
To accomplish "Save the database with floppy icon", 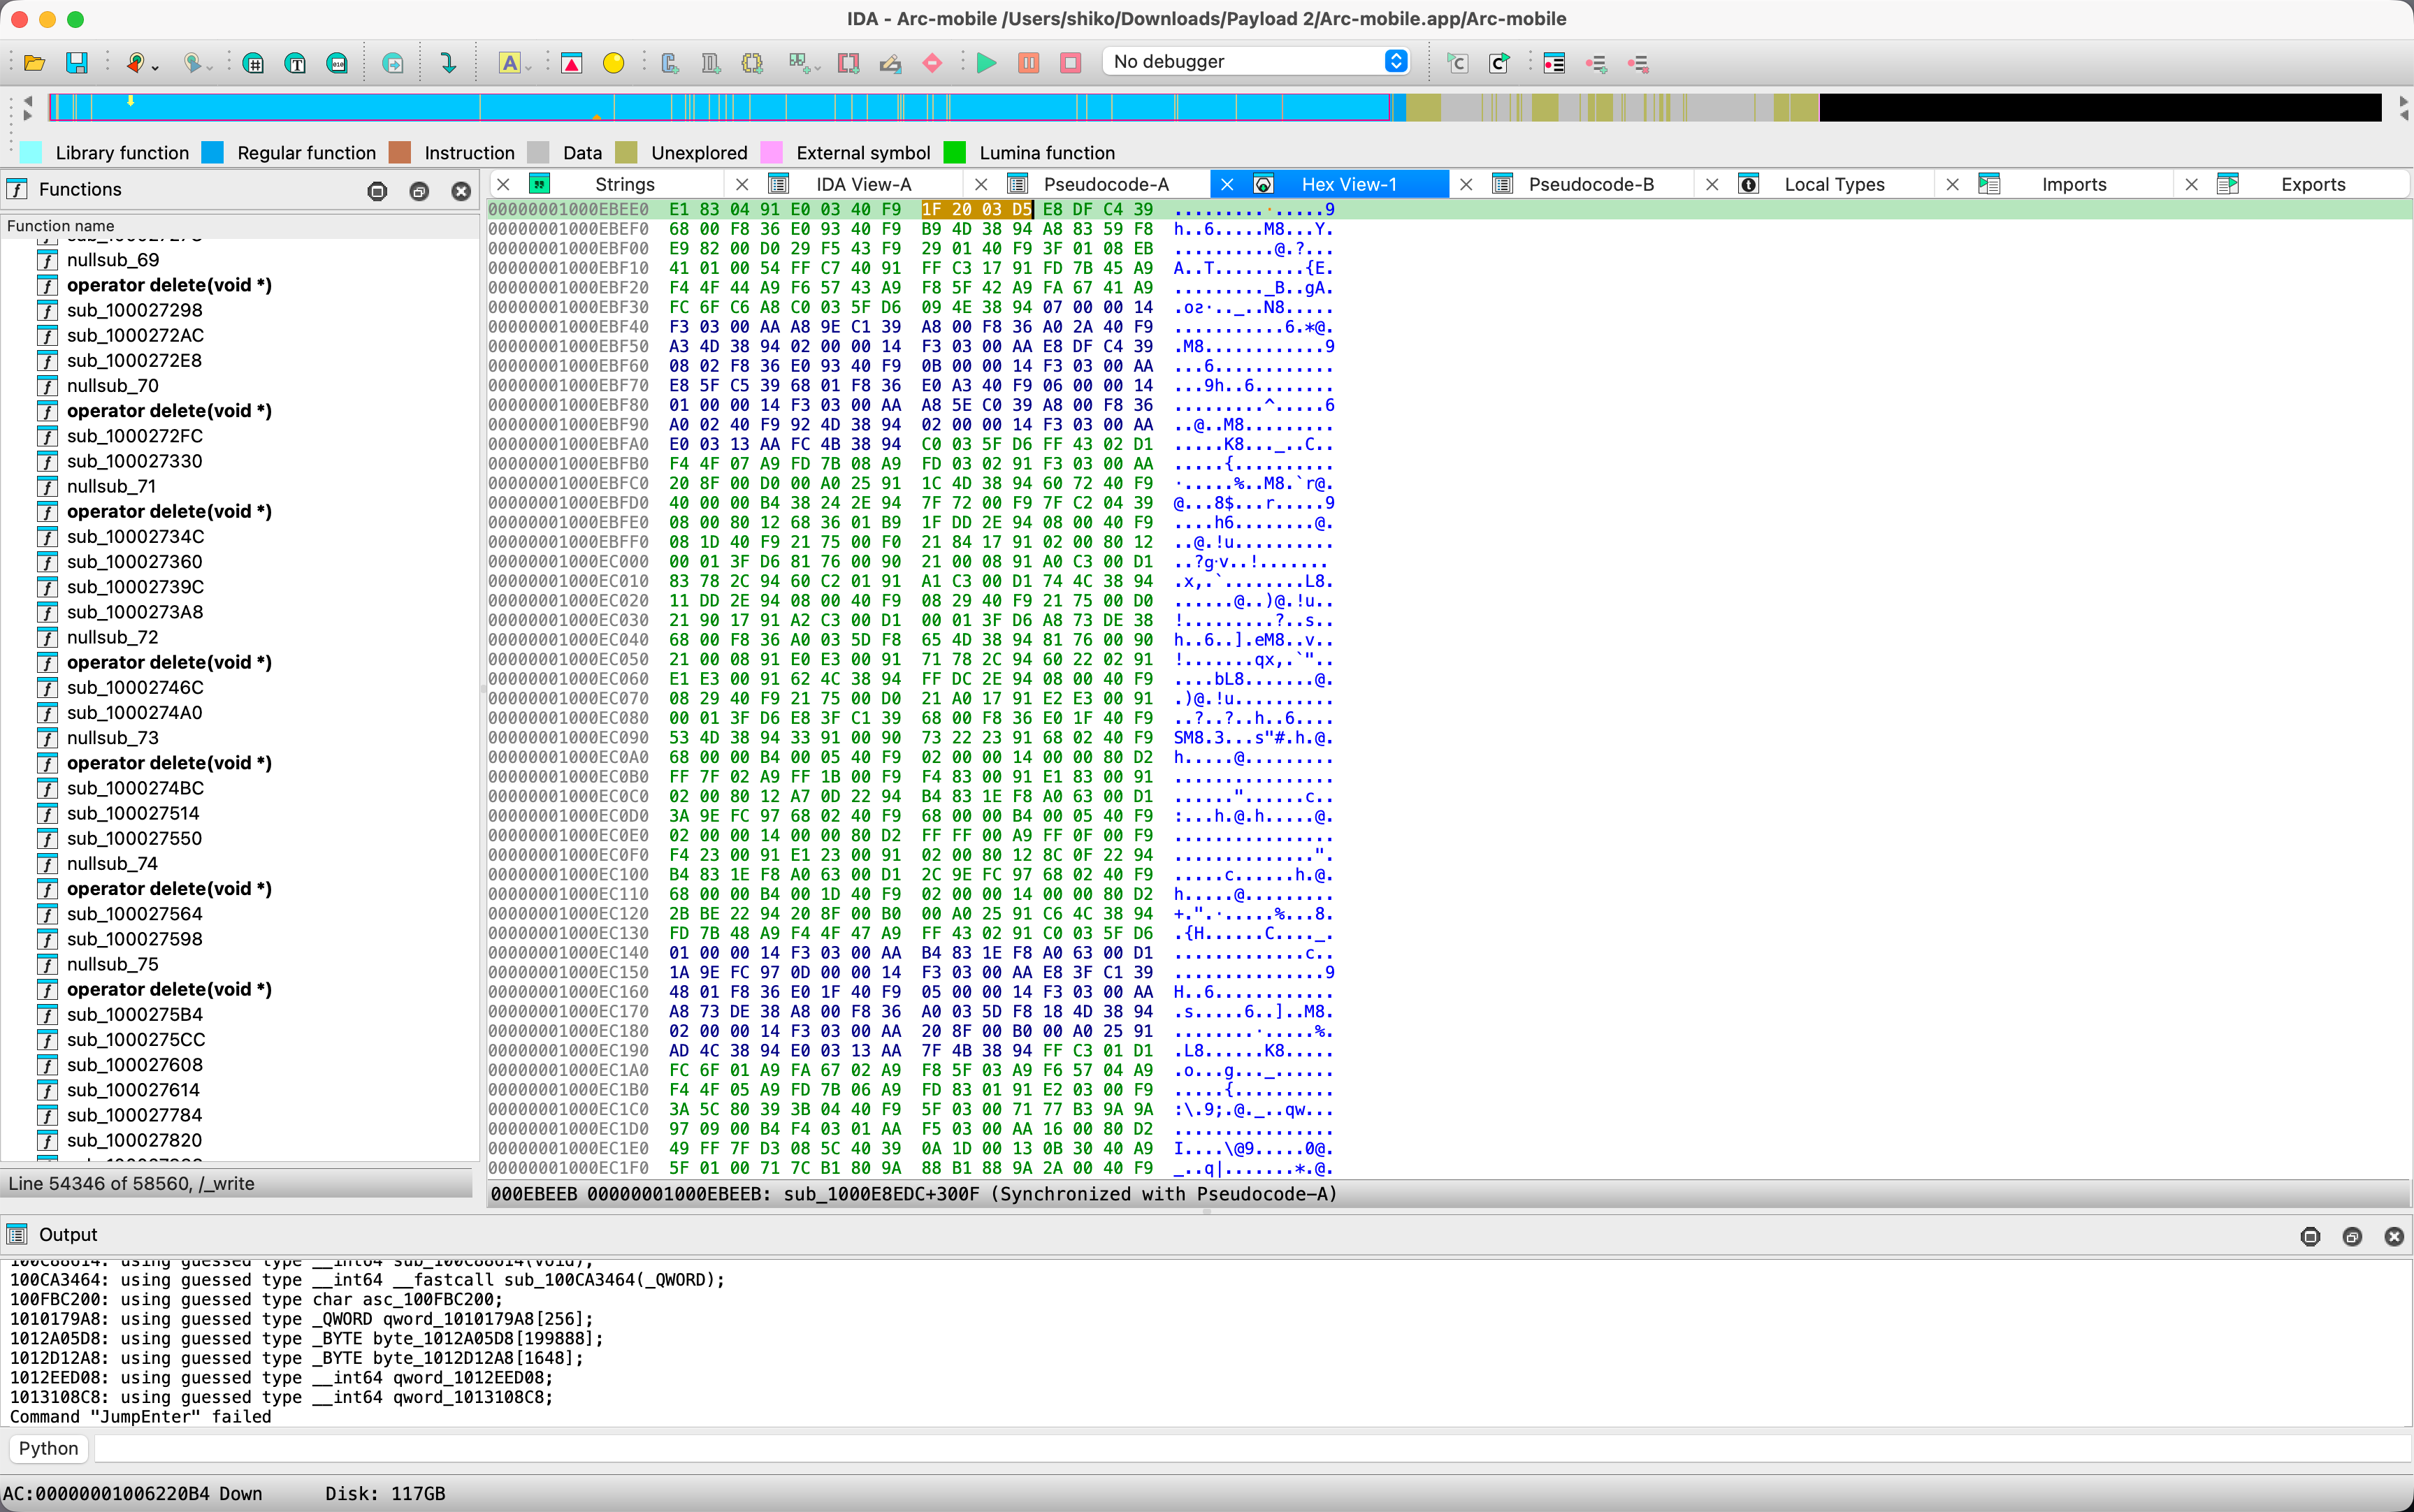I will point(77,63).
